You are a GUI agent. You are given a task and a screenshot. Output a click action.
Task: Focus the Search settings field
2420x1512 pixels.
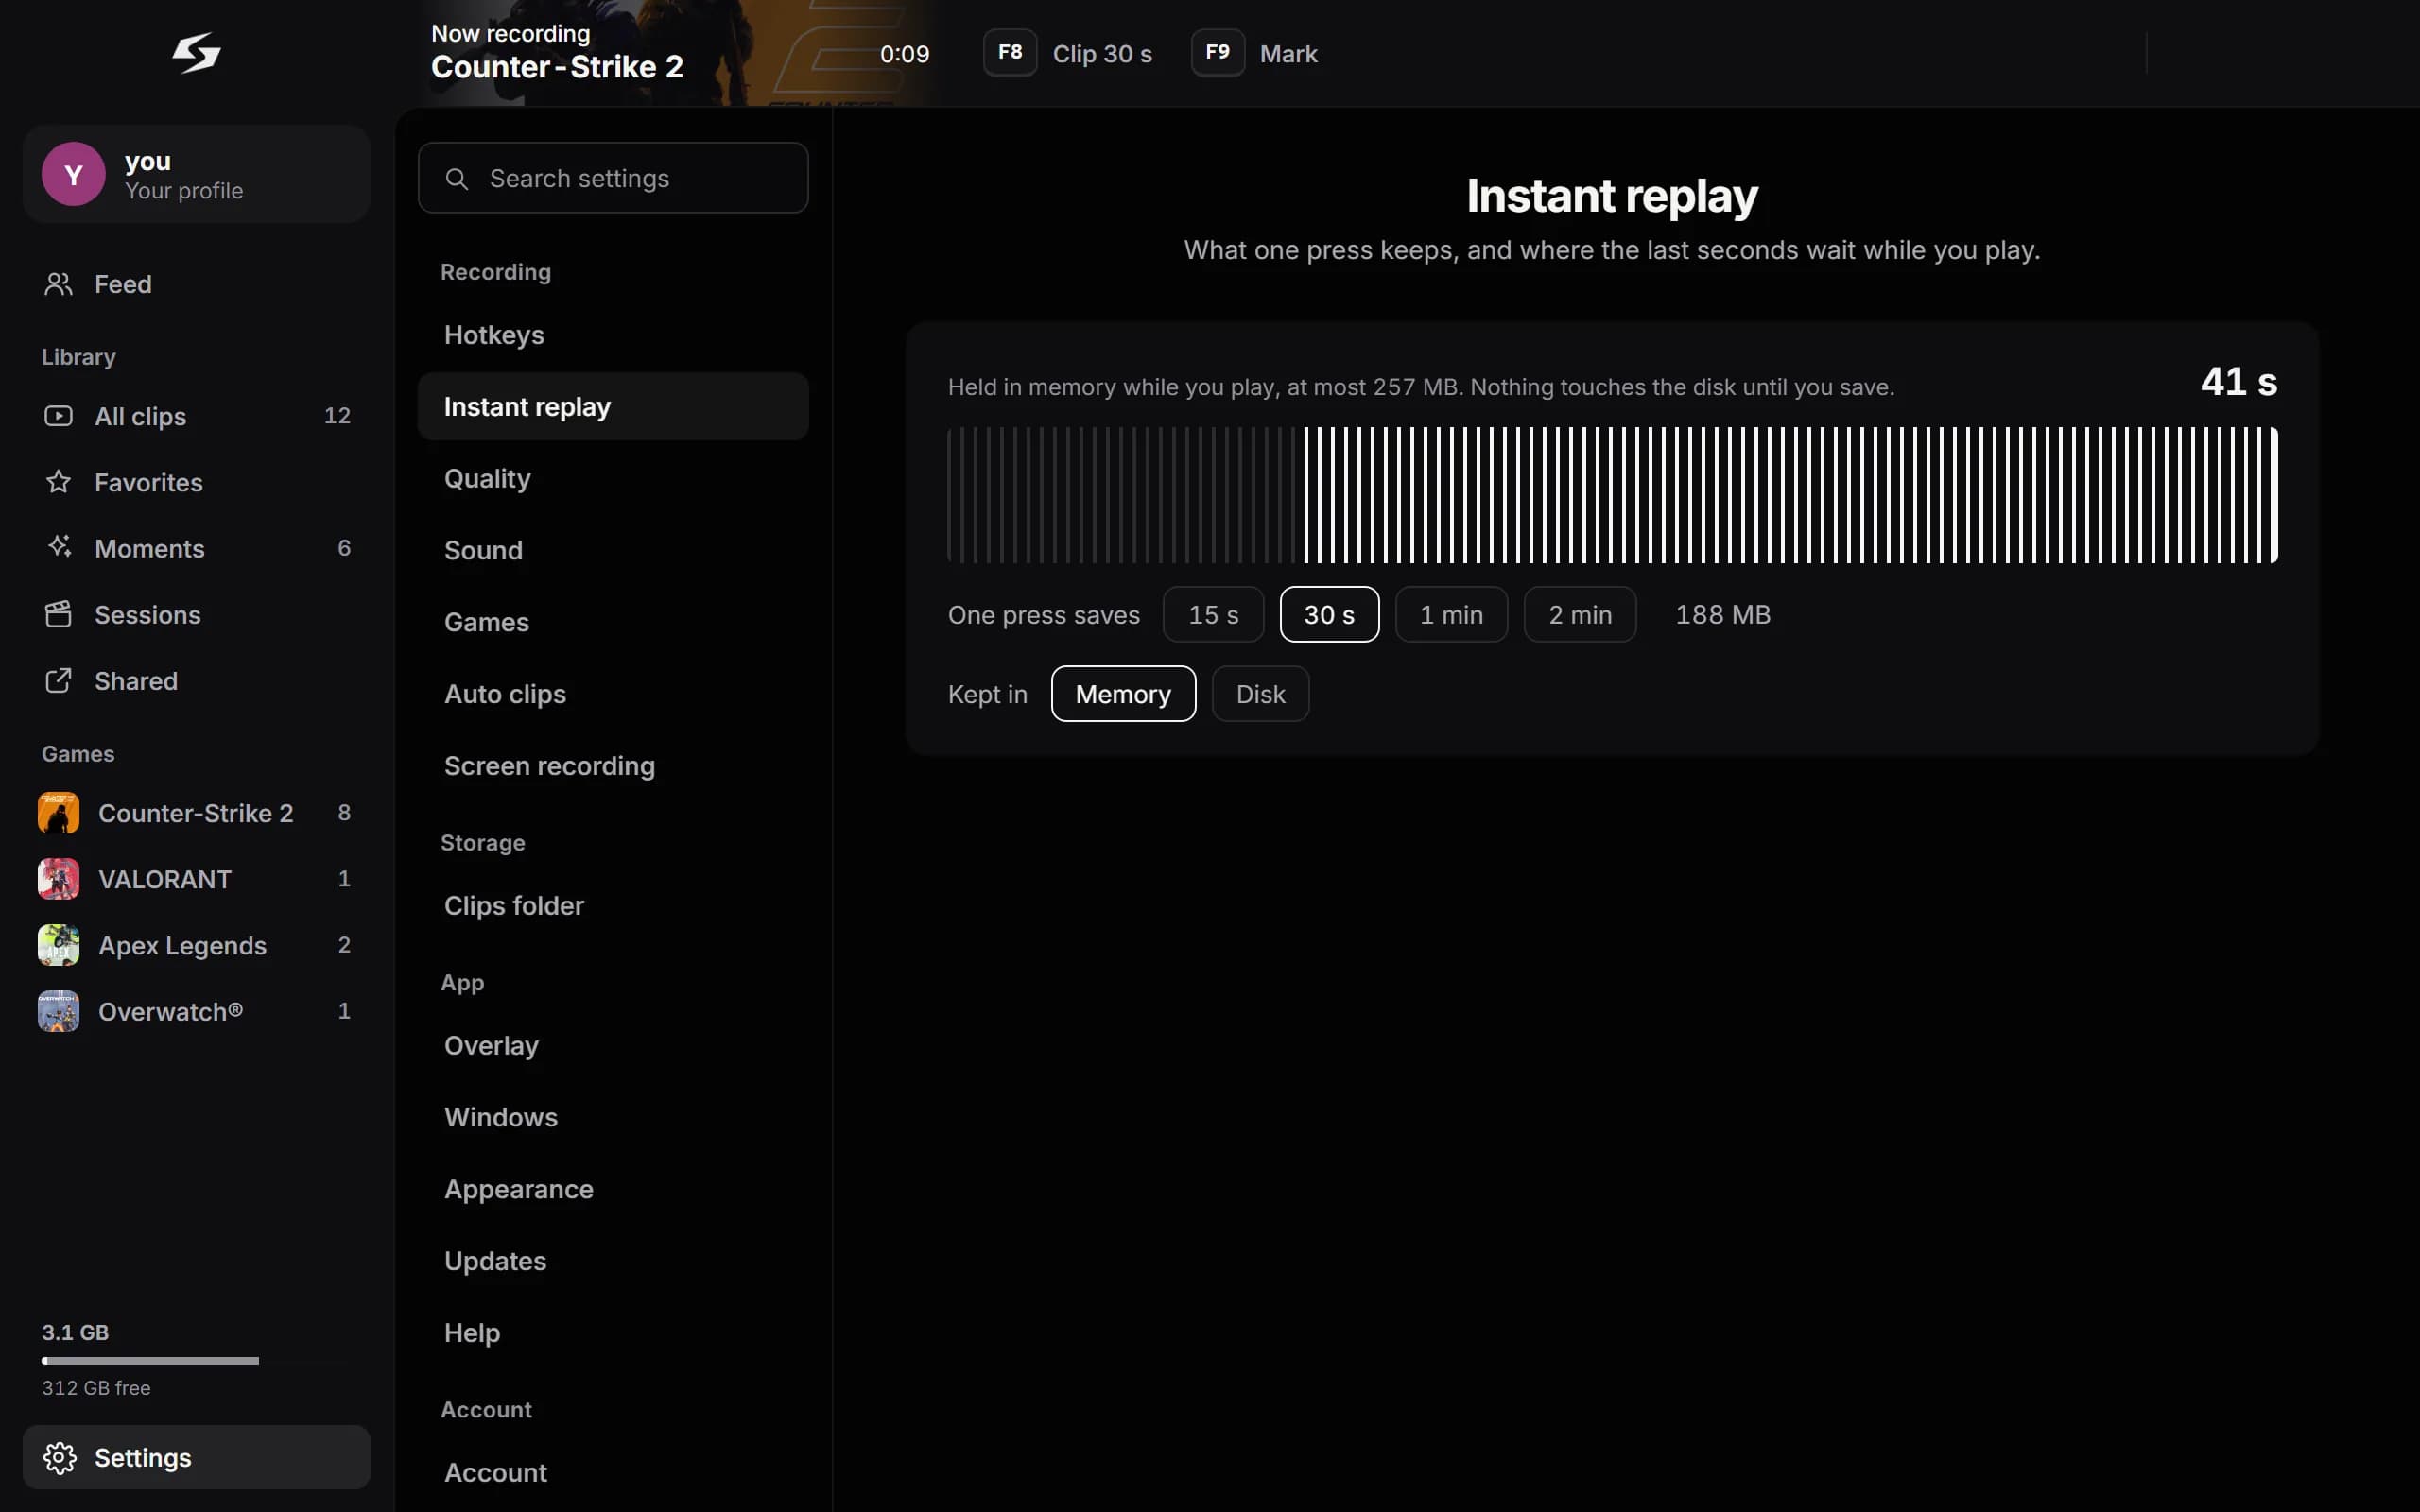(x=613, y=178)
